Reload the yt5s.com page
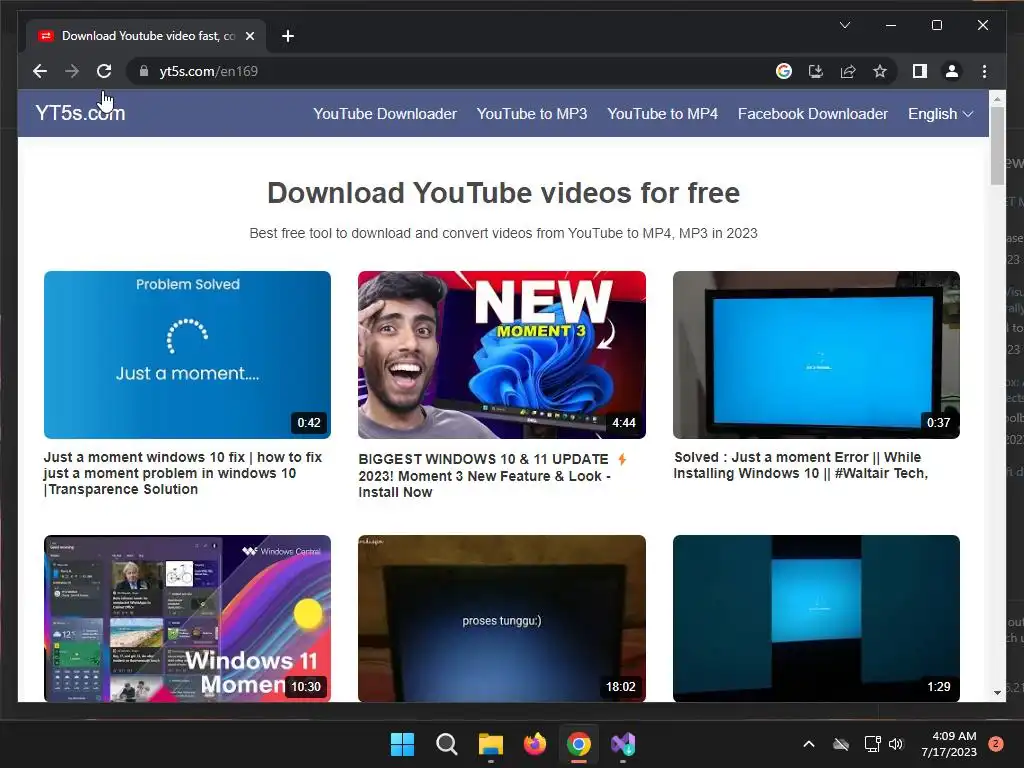 tap(104, 71)
